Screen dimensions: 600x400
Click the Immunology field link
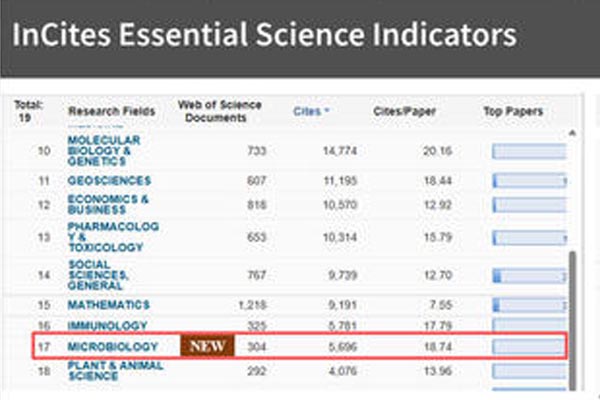107,326
